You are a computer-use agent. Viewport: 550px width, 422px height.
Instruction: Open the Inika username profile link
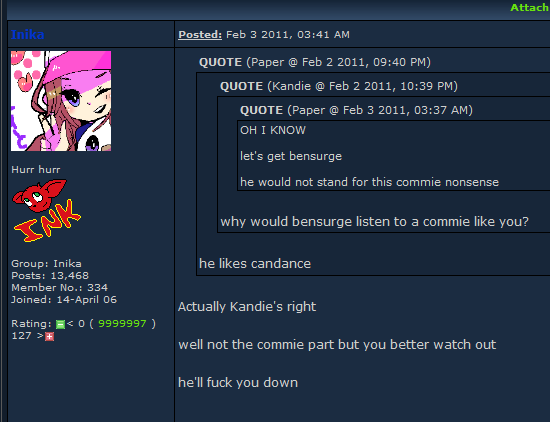pyautogui.click(x=27, y=34)
